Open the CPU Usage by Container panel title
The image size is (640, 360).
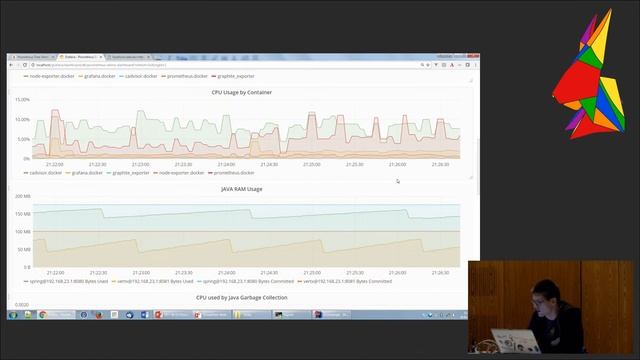pos(242,92)
